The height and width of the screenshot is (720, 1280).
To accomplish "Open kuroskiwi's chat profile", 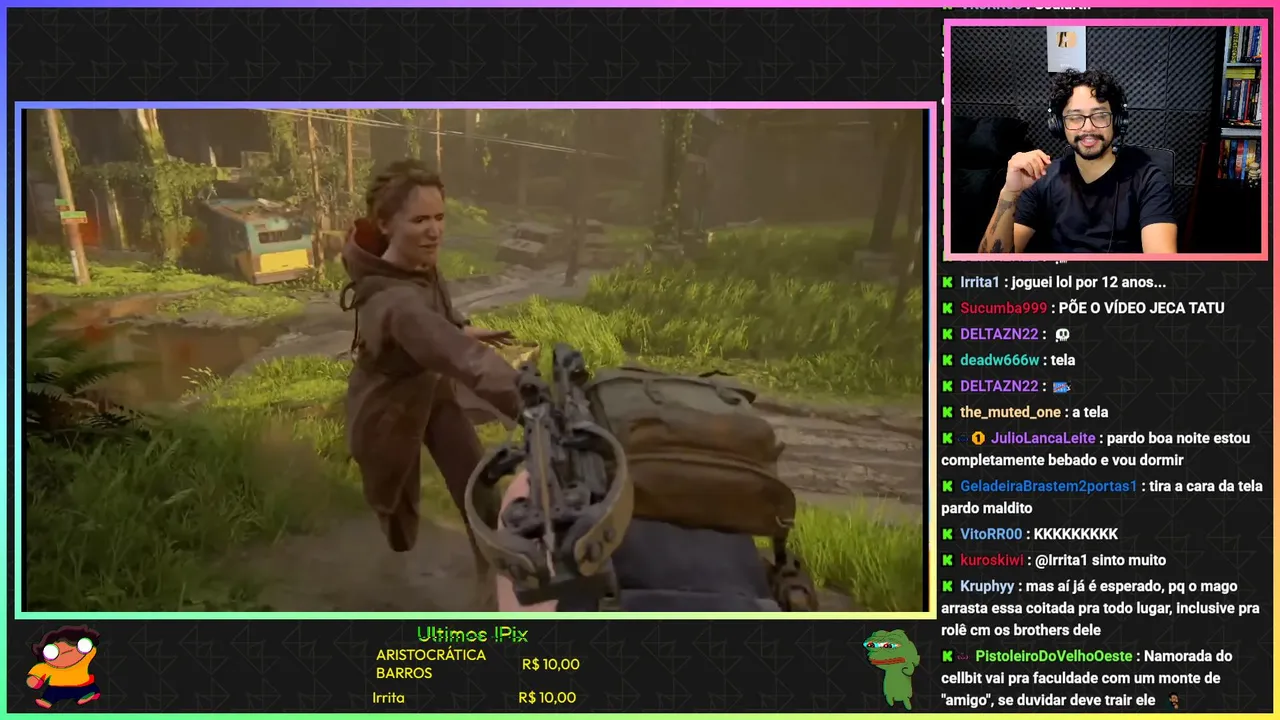I will coord(993,560).
